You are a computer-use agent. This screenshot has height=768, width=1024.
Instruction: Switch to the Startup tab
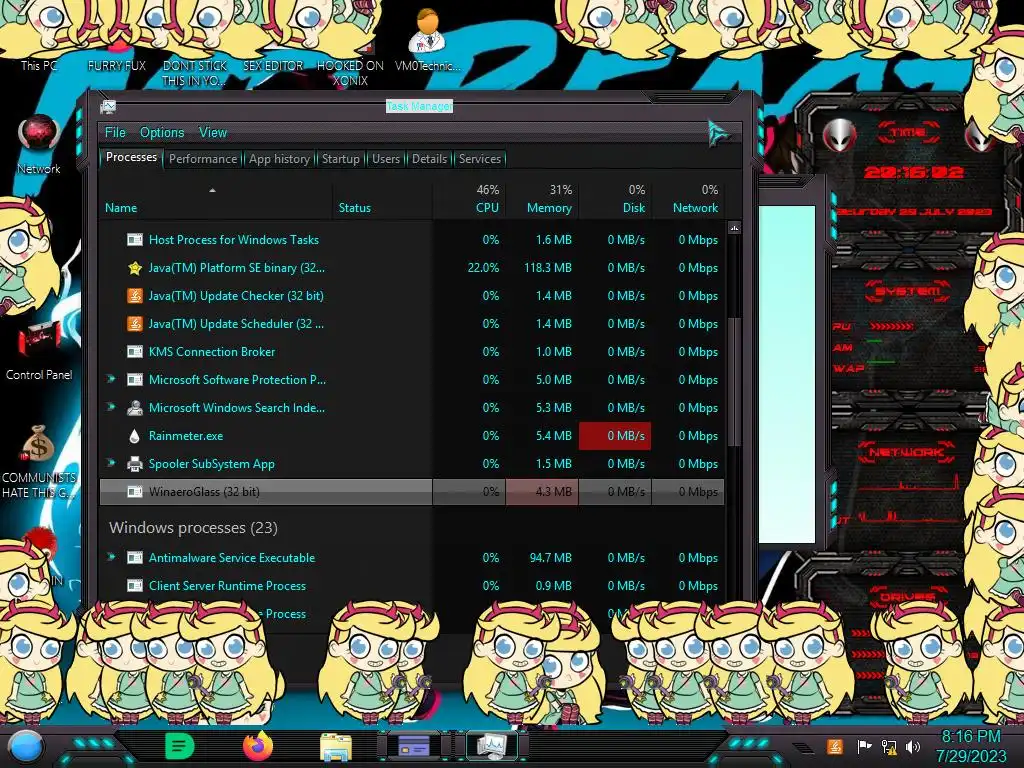340,159
